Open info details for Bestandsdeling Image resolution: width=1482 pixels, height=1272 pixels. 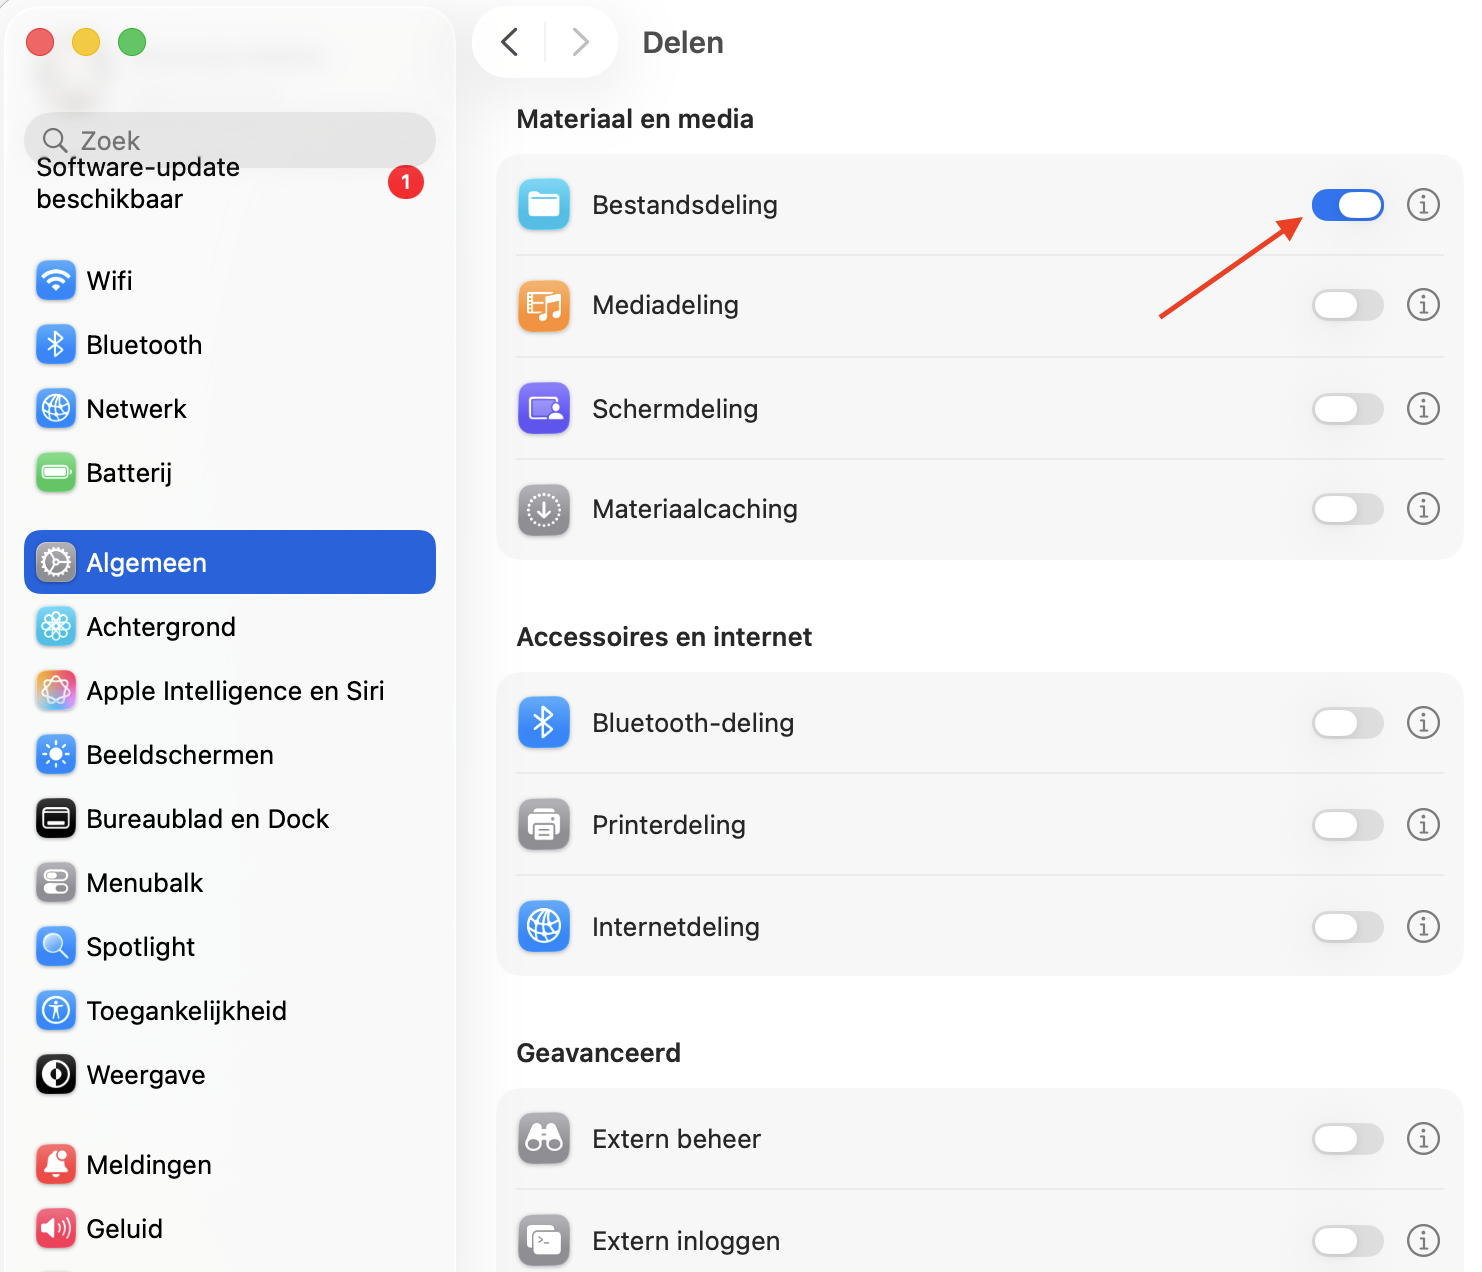(1423, 205)
